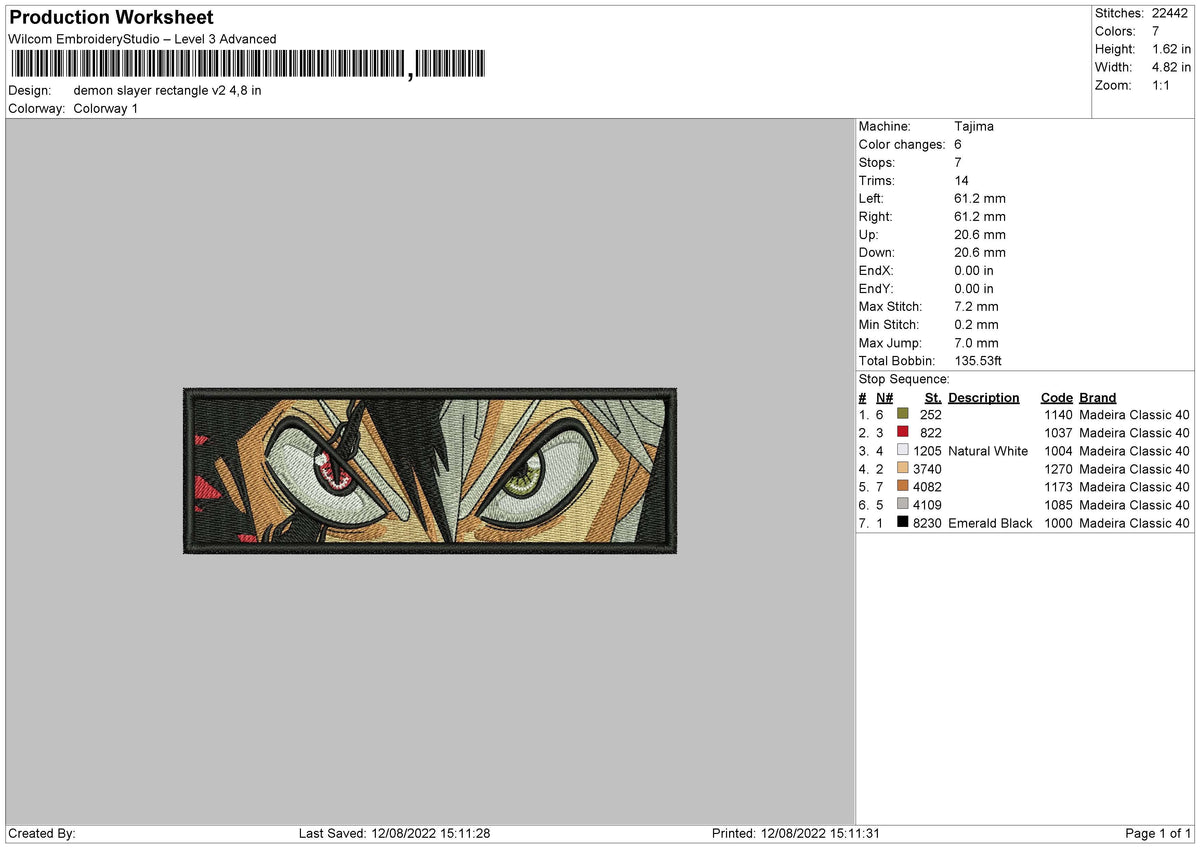This screenshot has height=848, width=1200.
Task: Select the Total Bobbin value 135.53ft
Action: tap(977, 361)
